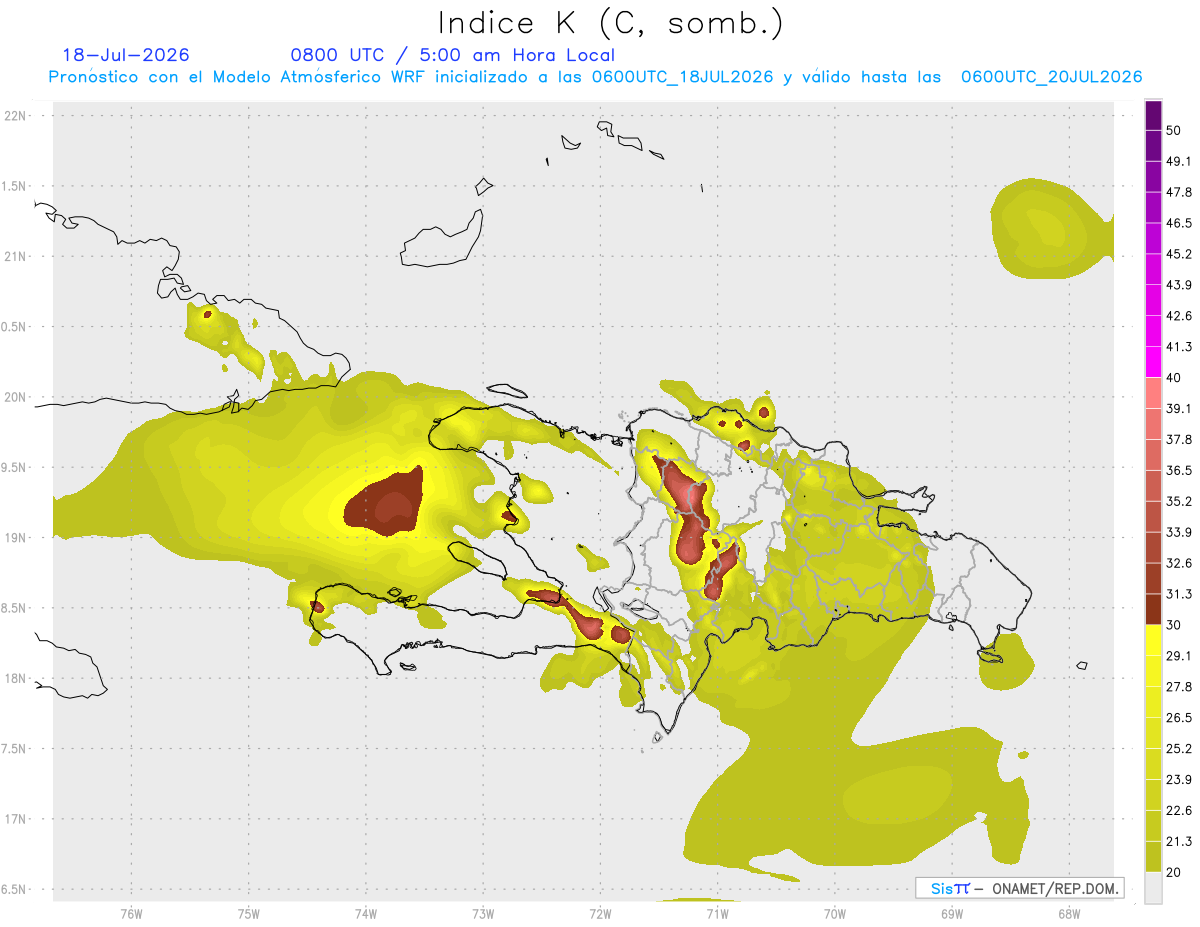Click the '70W' longitude axis label
The image size is (1200, 927).
[x=835, y=914]
